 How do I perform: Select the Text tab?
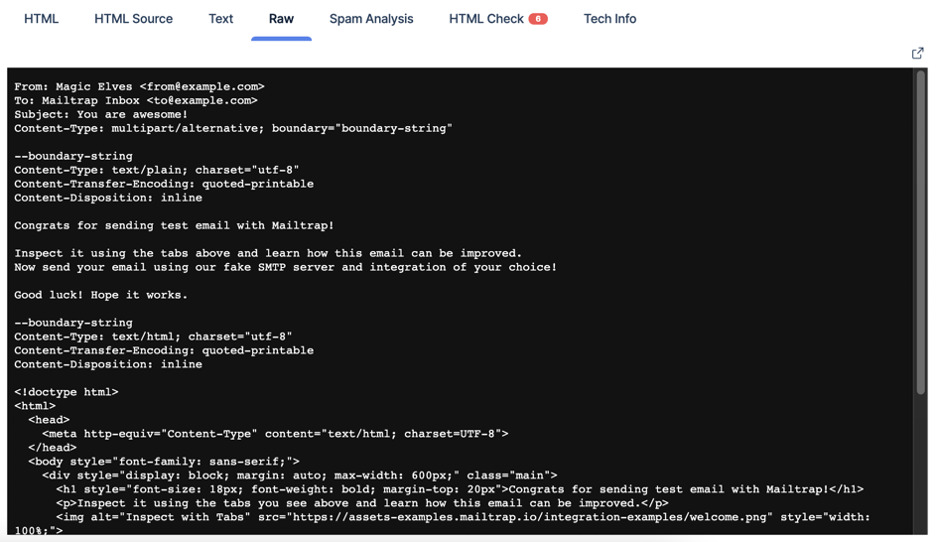(221, 19)
